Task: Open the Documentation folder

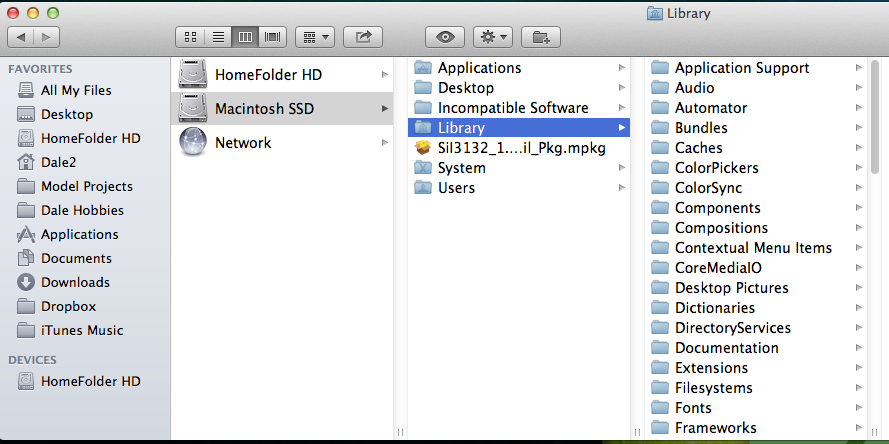Action: [756, 348]
